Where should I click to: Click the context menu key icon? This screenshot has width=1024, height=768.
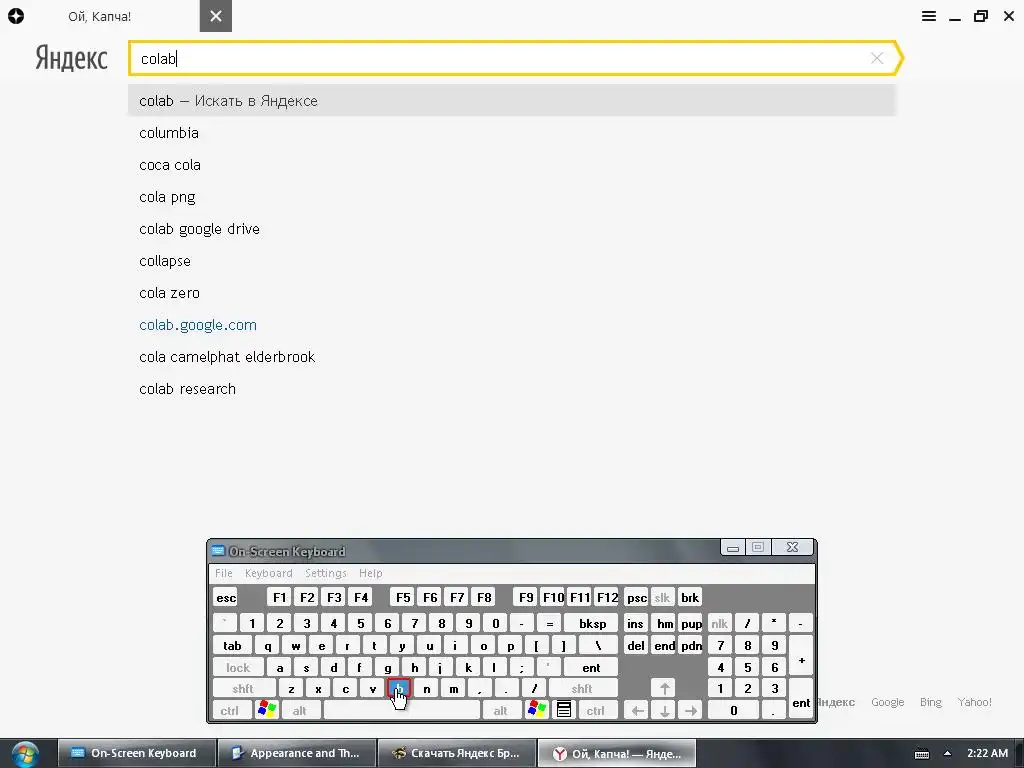pyautogui.click(x=564, y=709)
